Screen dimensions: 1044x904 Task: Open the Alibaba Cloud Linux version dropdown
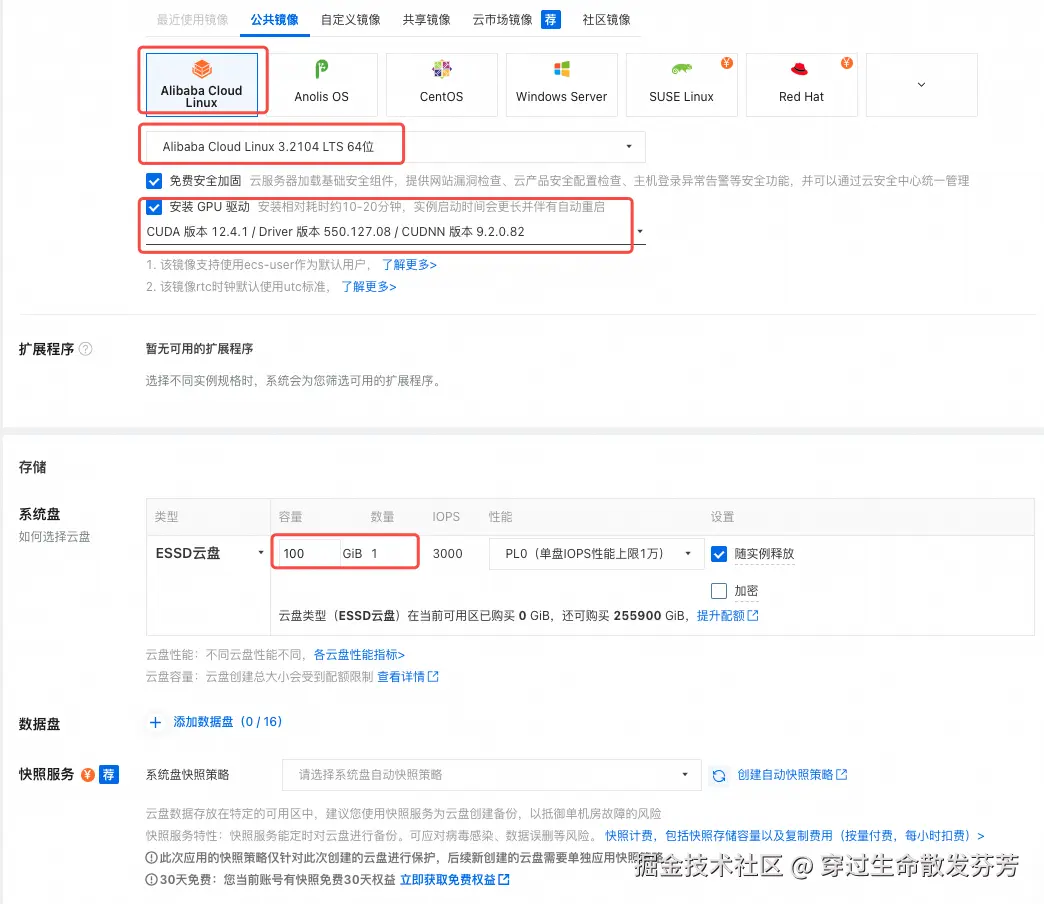tap(395, 146)
